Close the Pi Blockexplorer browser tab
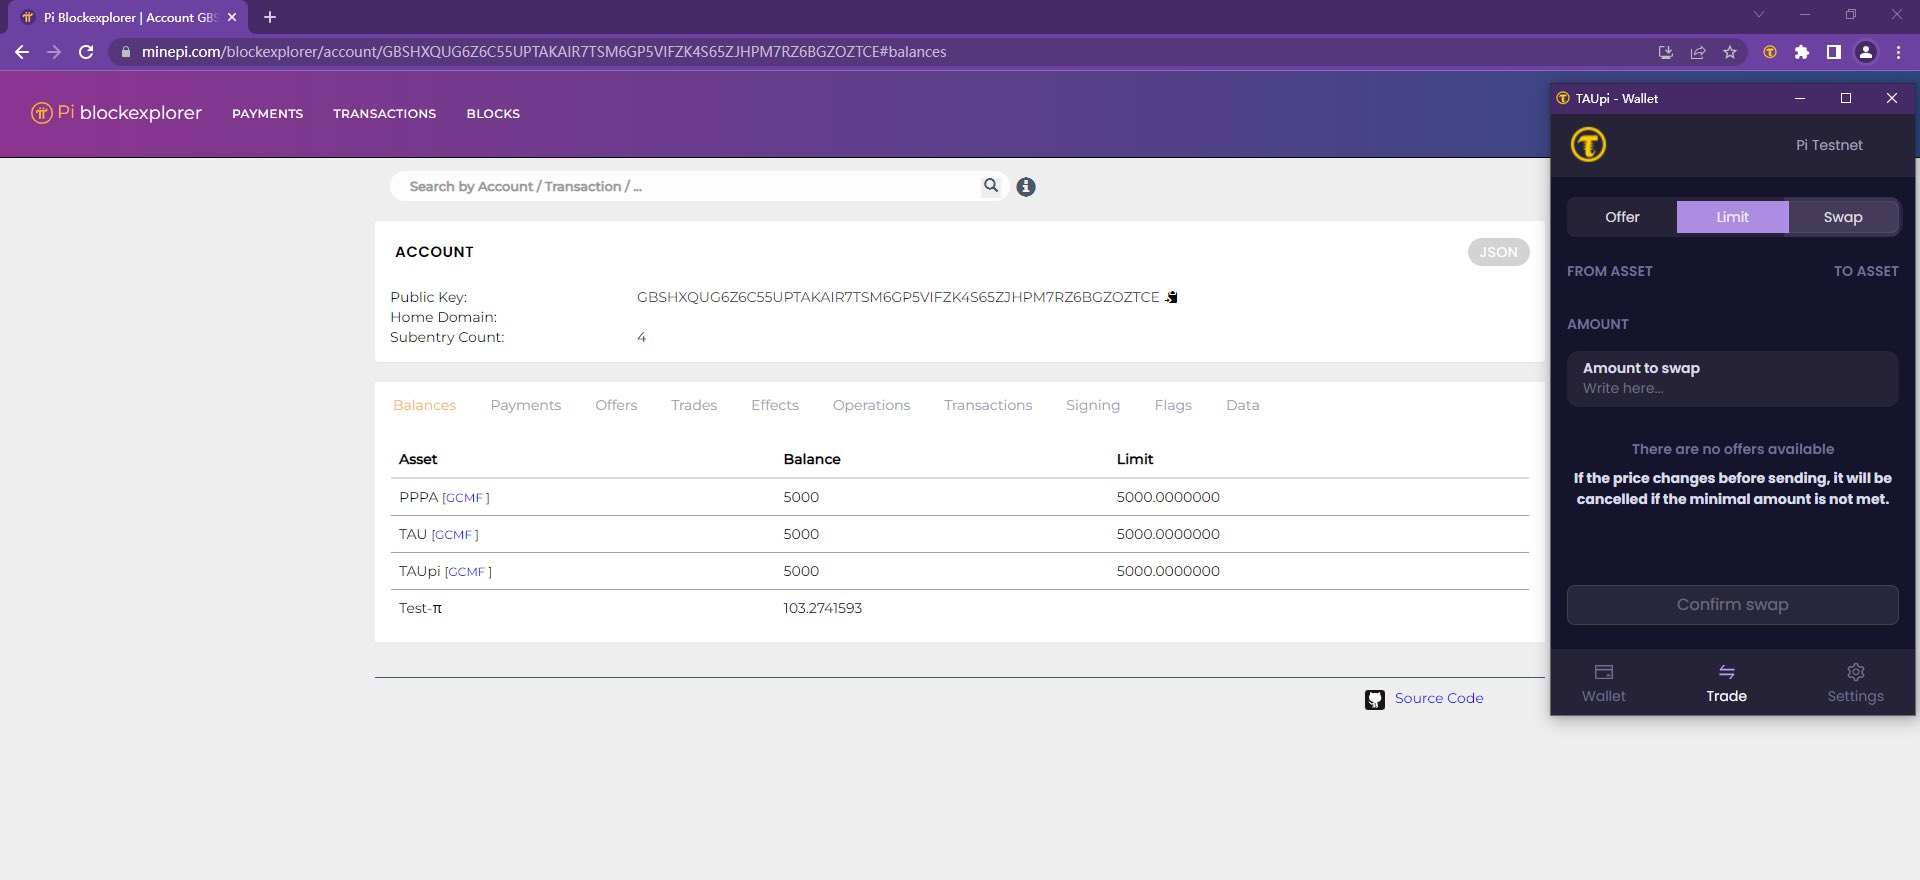Image resolution: width=1920 pixels, height=880 pixels. coord(232,17)
